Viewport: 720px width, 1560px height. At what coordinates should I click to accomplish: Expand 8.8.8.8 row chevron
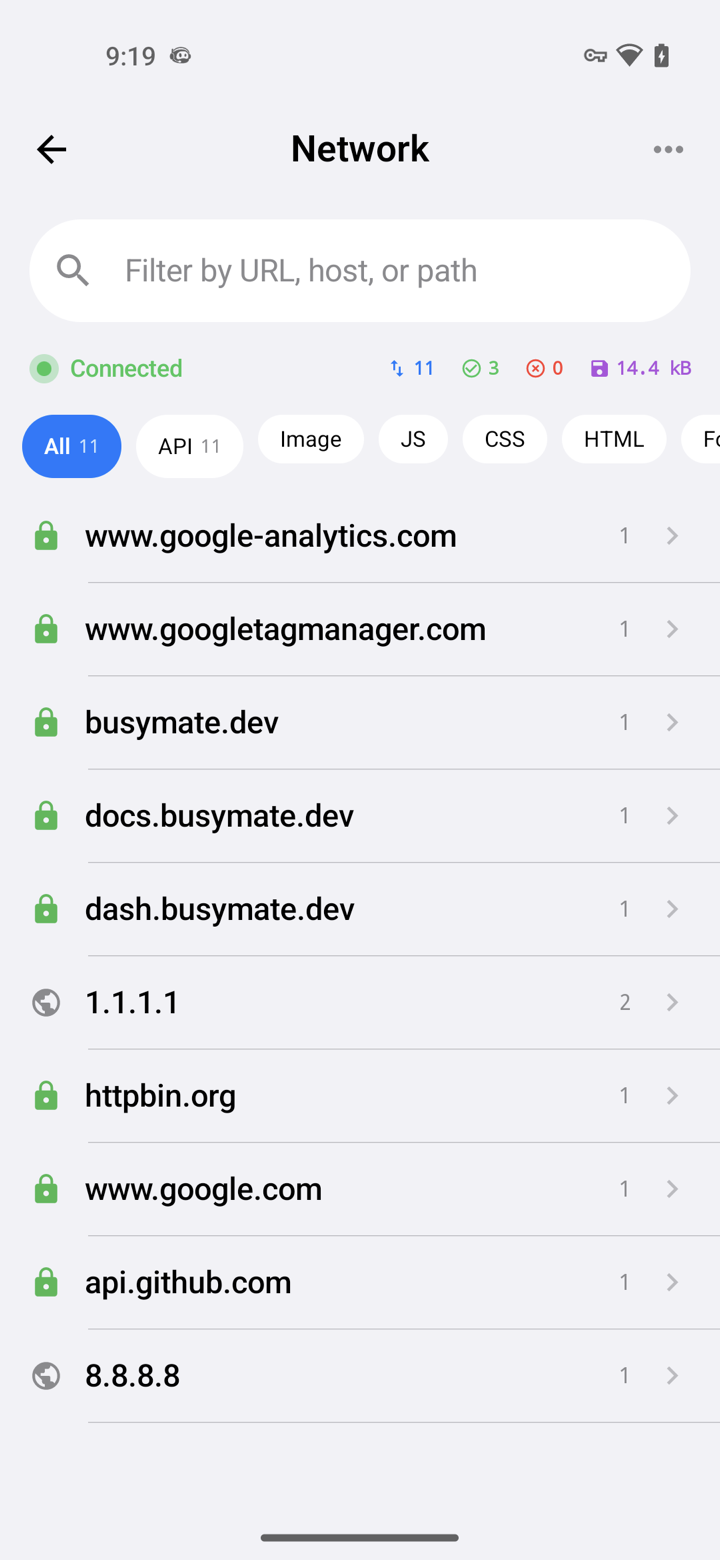click(x=672, y=1376)
